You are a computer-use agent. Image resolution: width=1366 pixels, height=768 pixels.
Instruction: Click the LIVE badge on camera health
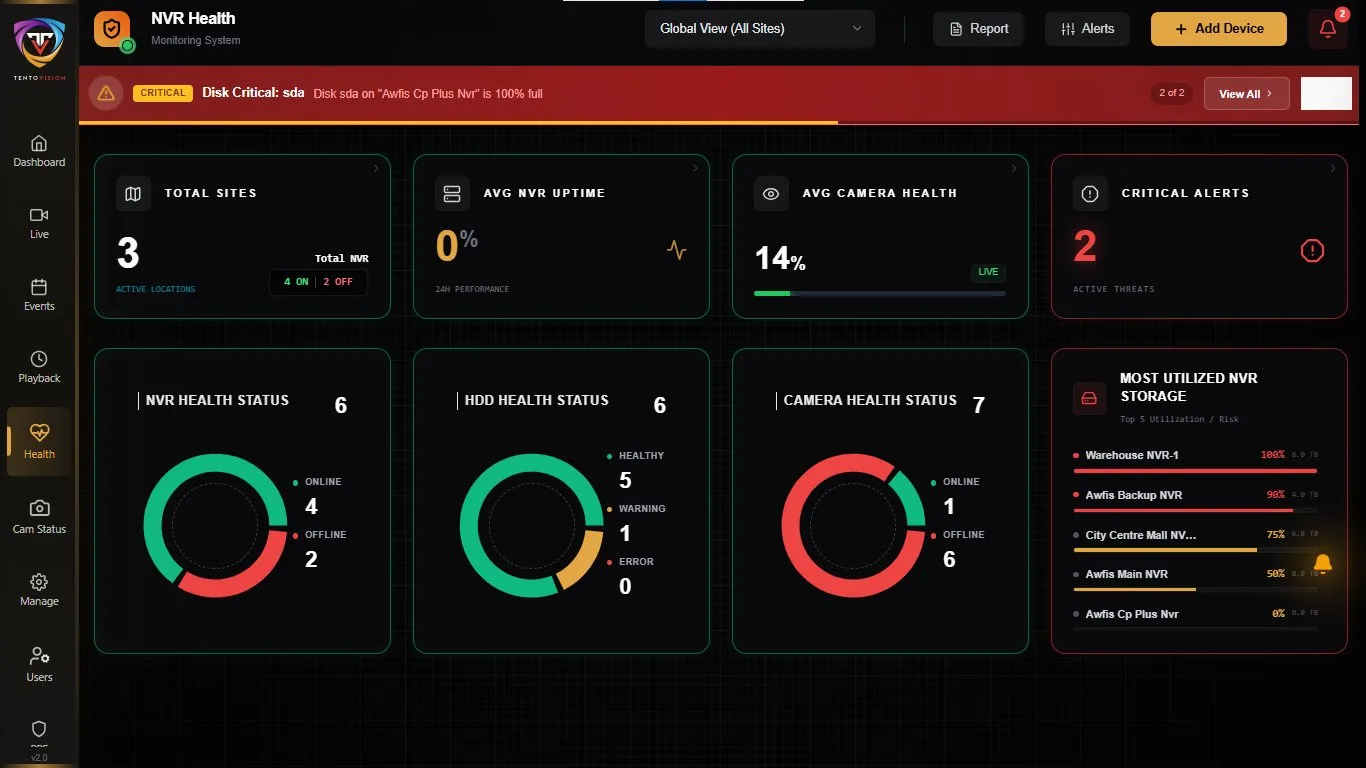point(988,272)
